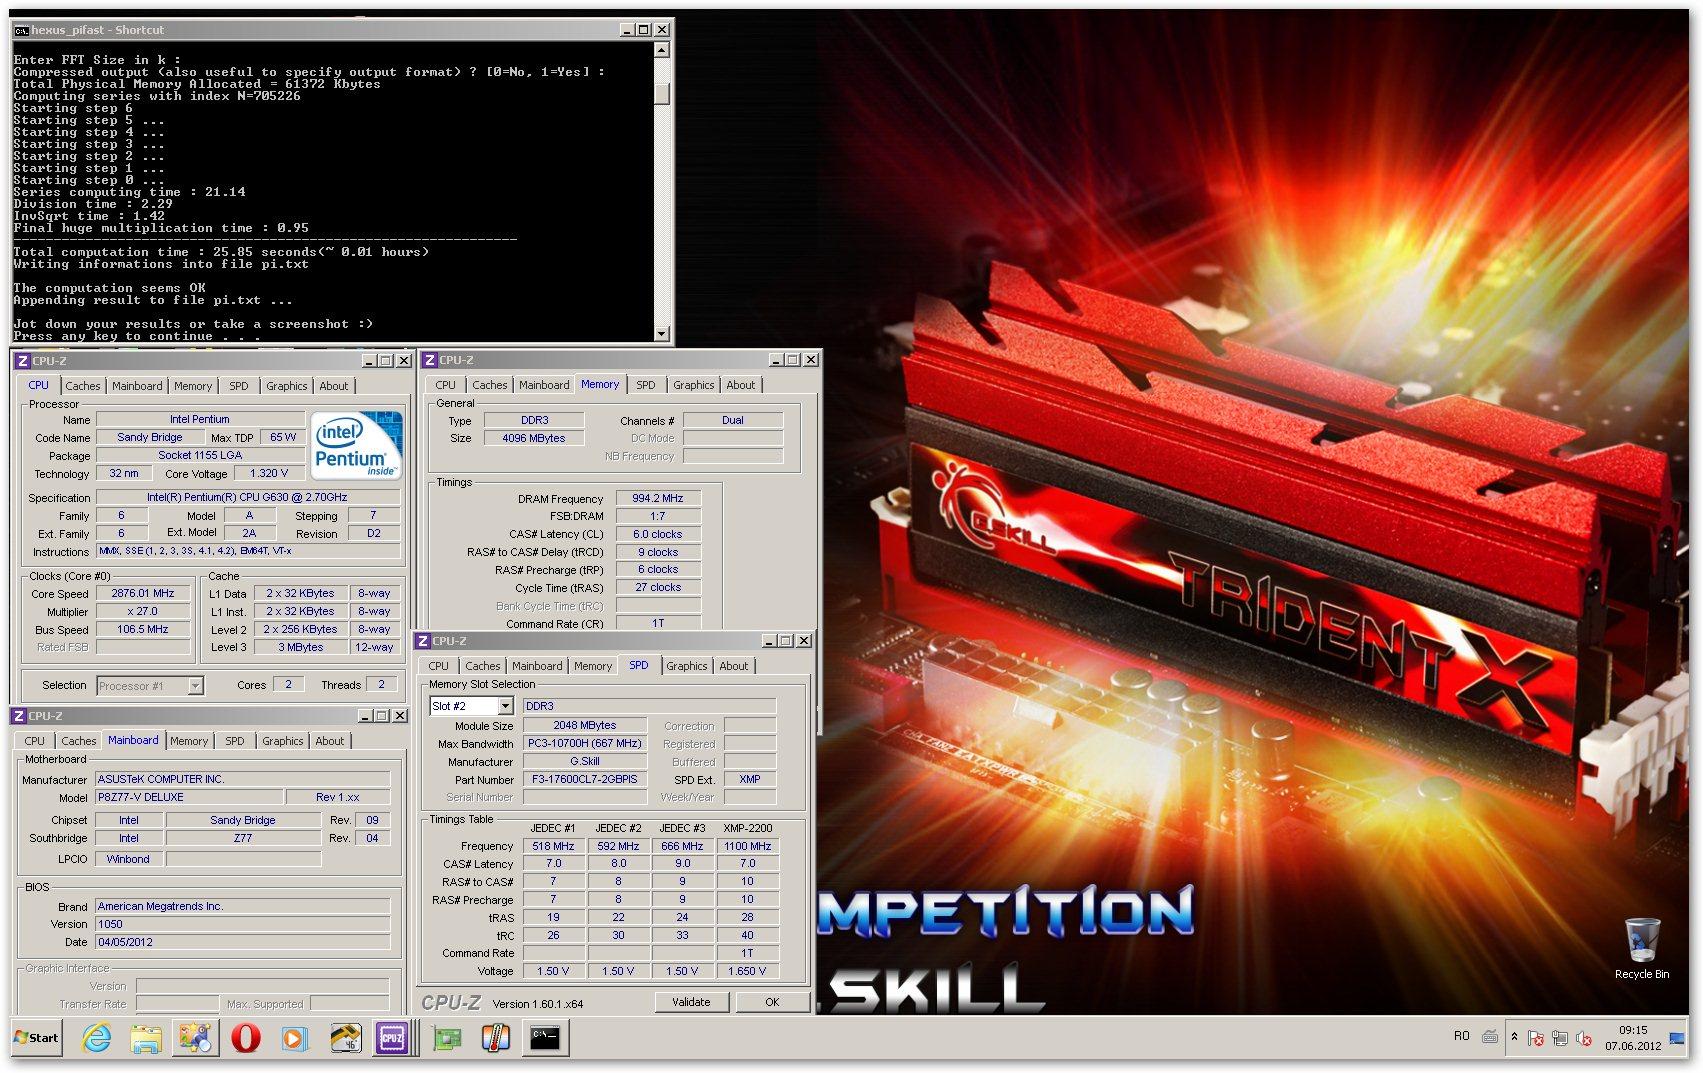Open the Slot #2 memory slot dropdown

click(x=505, y=706)
